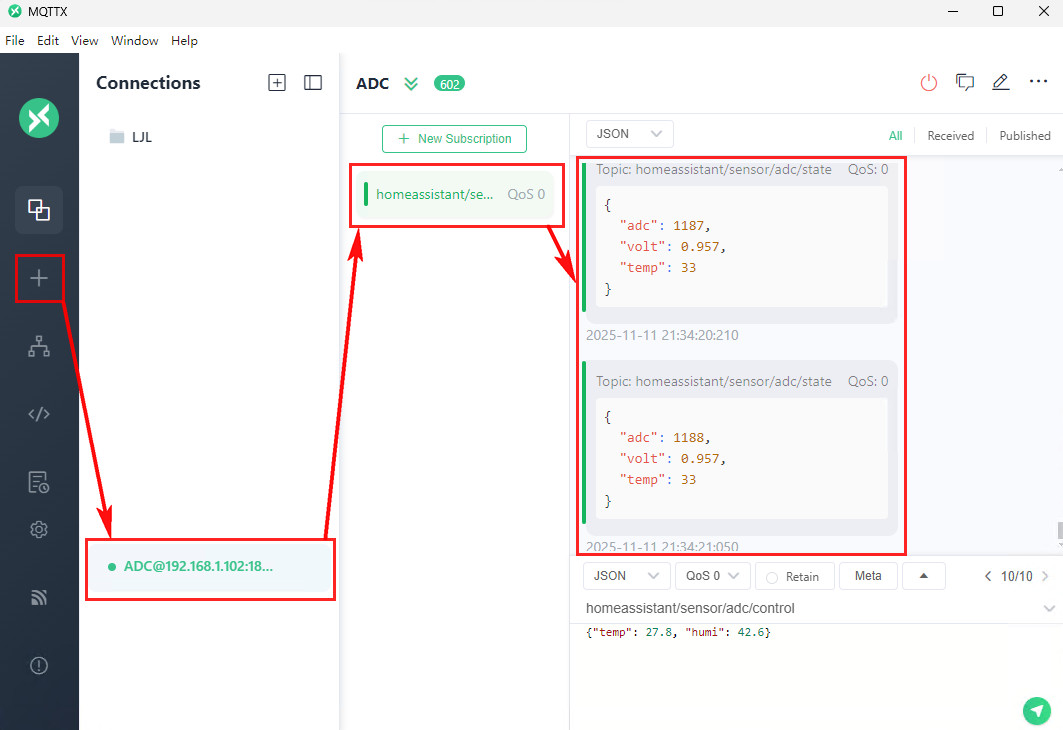Disconnect using the red power icon
Viewport: 1063px width, 730px height.
click(x=929, y=83)
